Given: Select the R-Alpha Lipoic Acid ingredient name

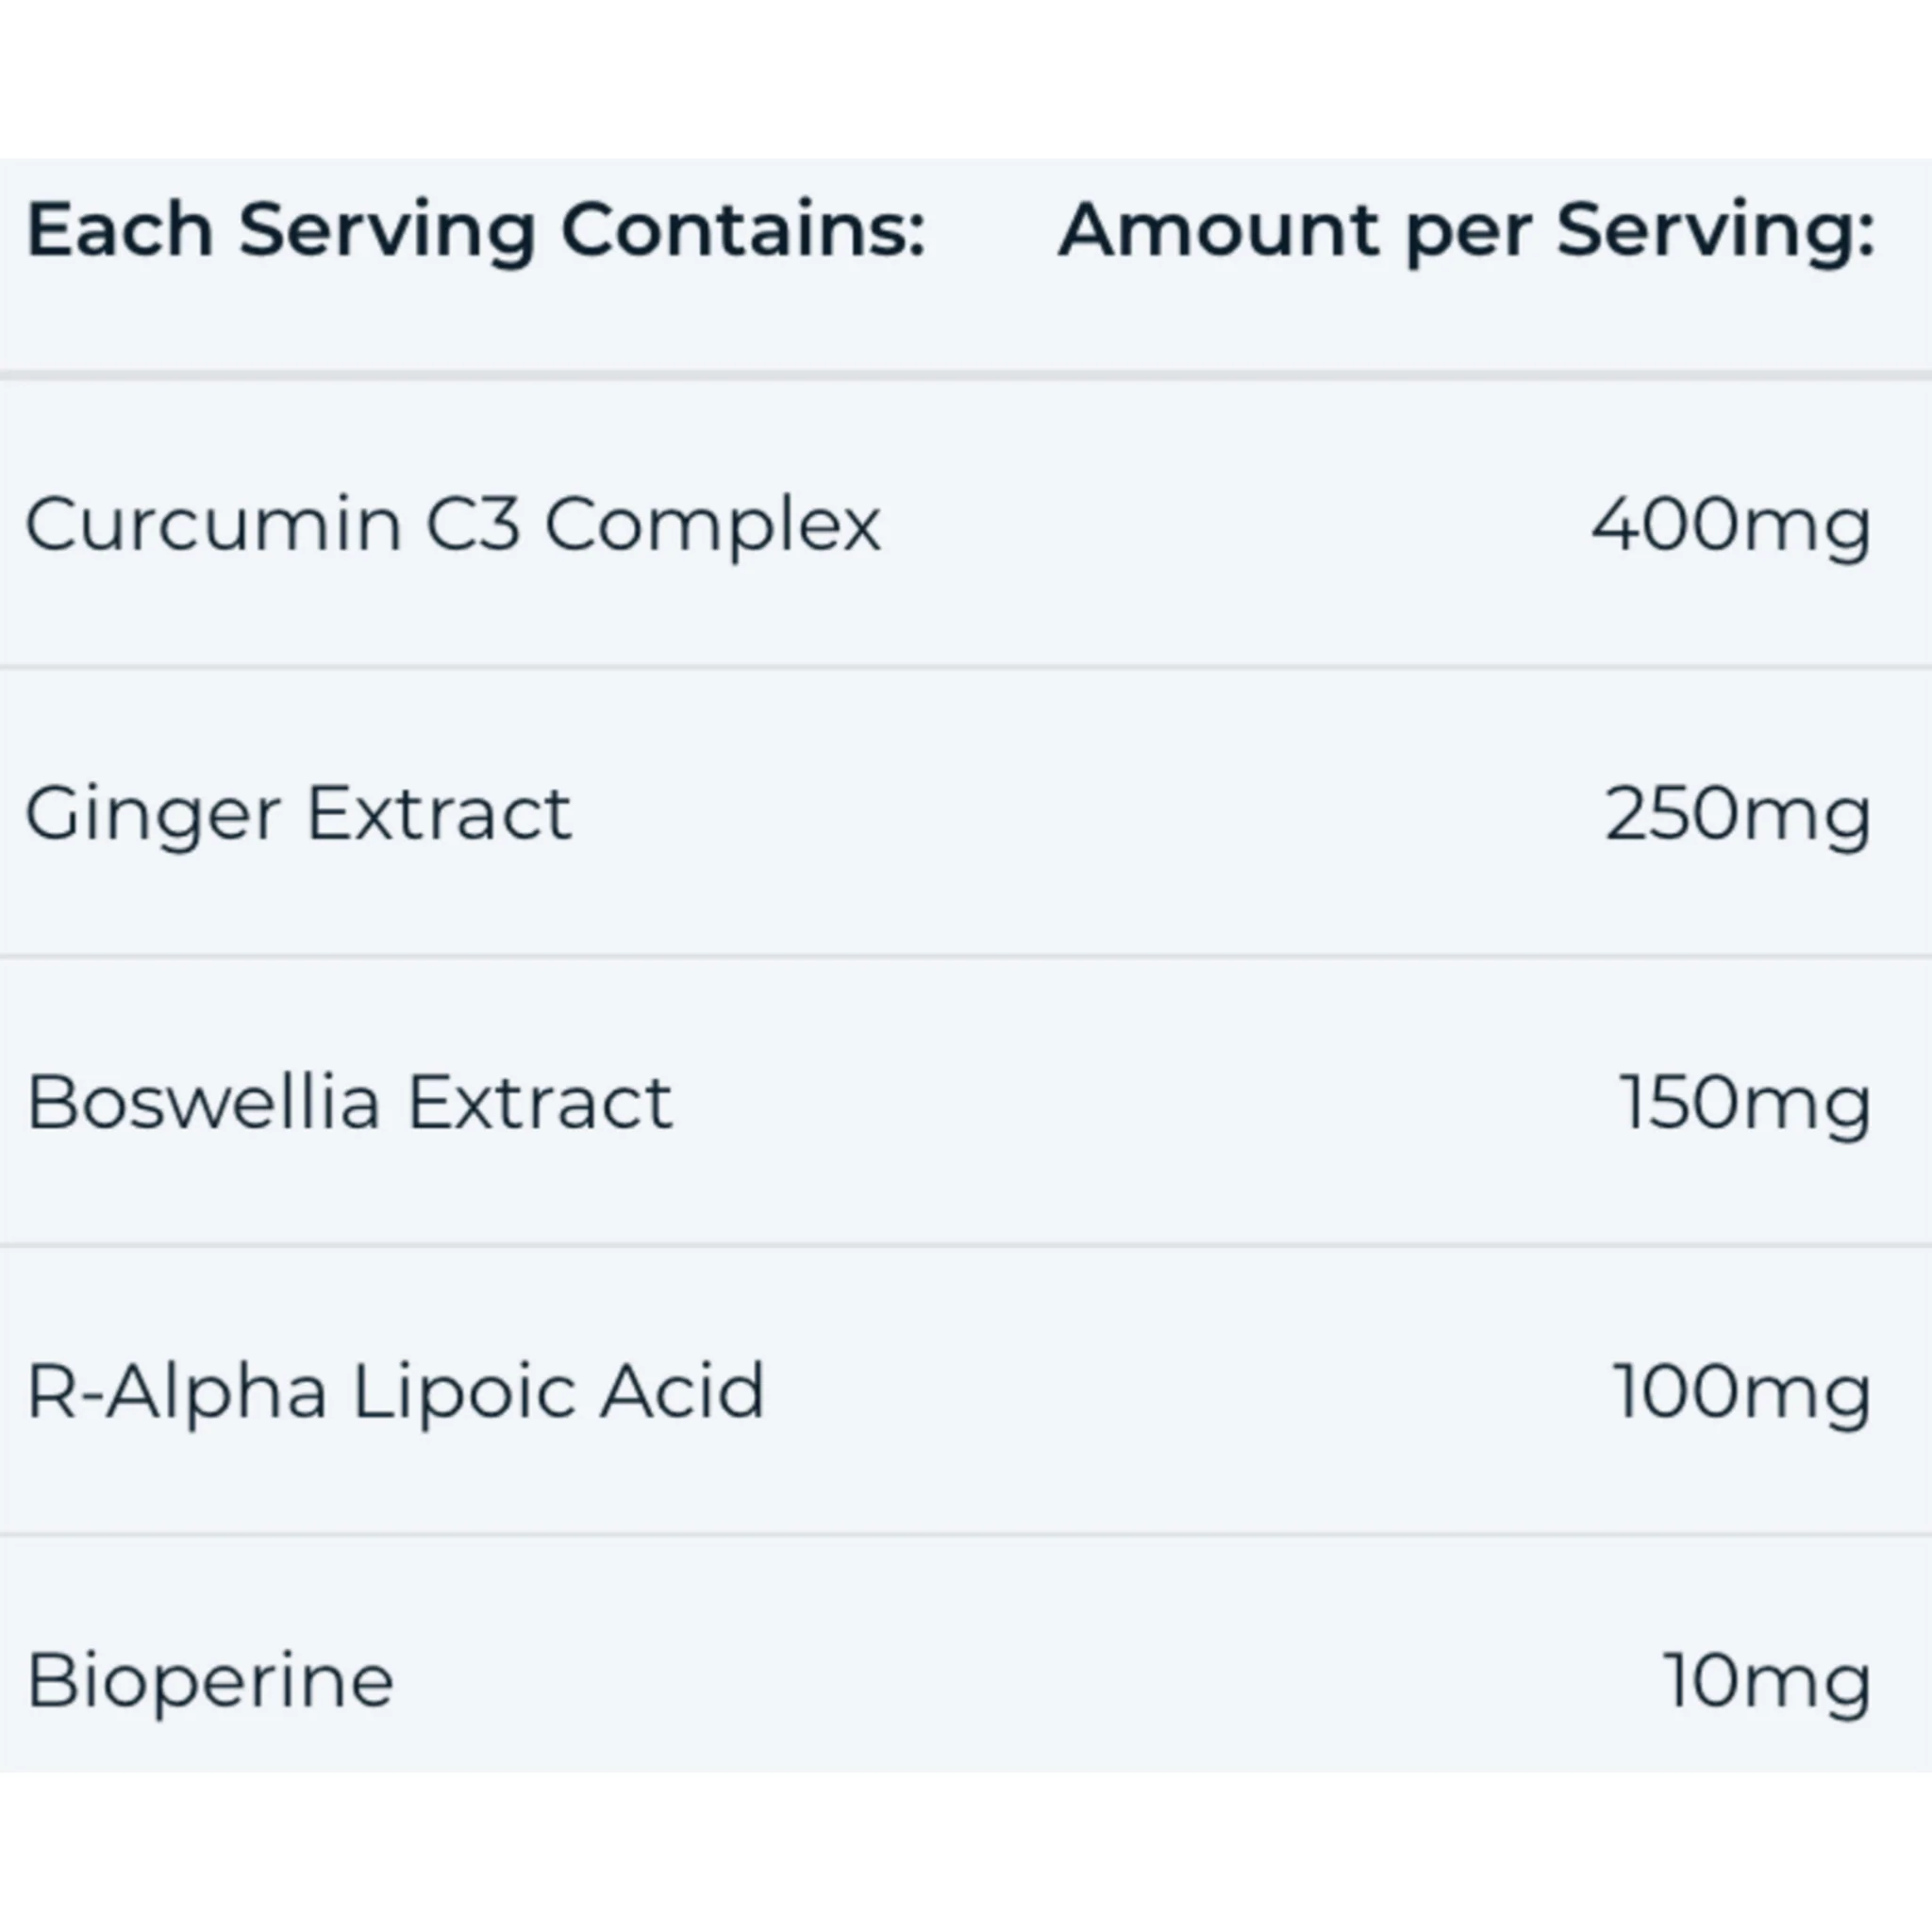Looking at the screenshot, I should coord(395,1391).
